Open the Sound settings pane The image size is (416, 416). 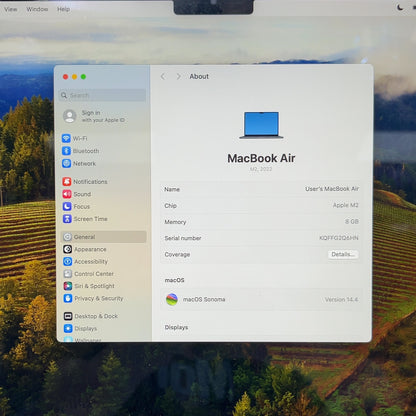(x=77, y=194)
